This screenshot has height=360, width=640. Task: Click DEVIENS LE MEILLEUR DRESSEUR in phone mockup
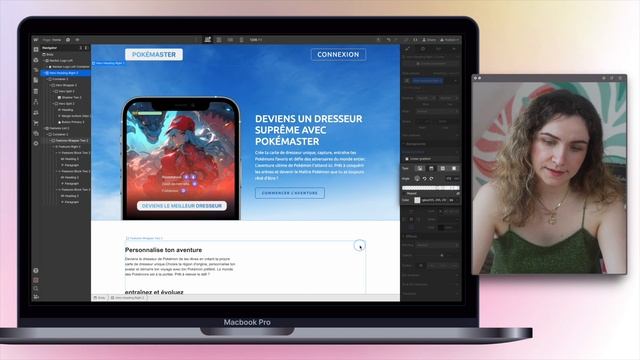[182, 206]
